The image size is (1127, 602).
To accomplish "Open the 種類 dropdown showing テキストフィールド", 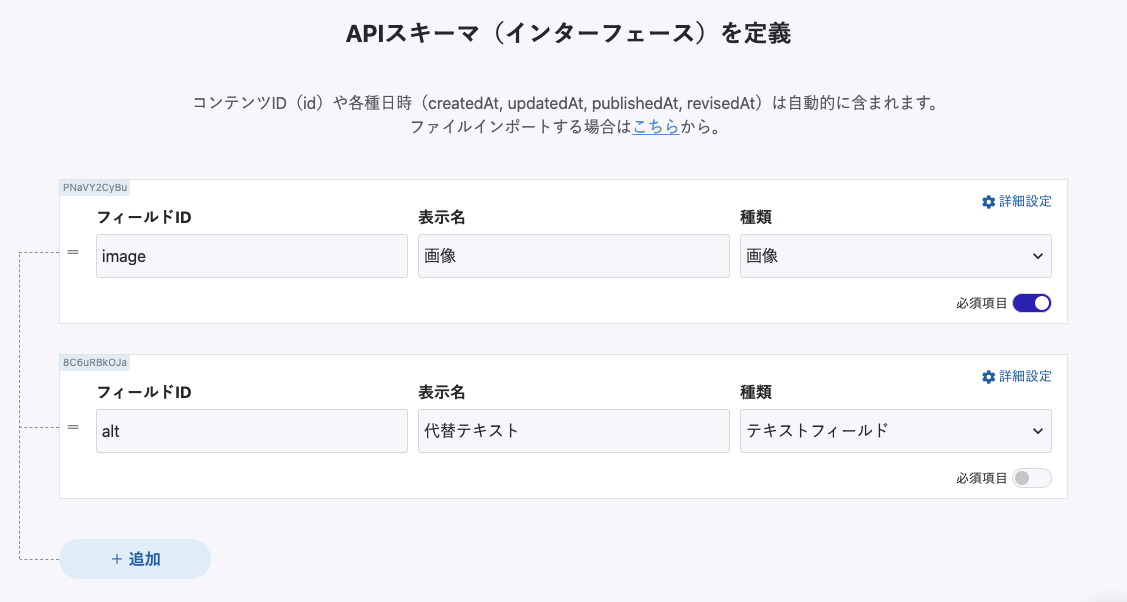I will 895,431.
